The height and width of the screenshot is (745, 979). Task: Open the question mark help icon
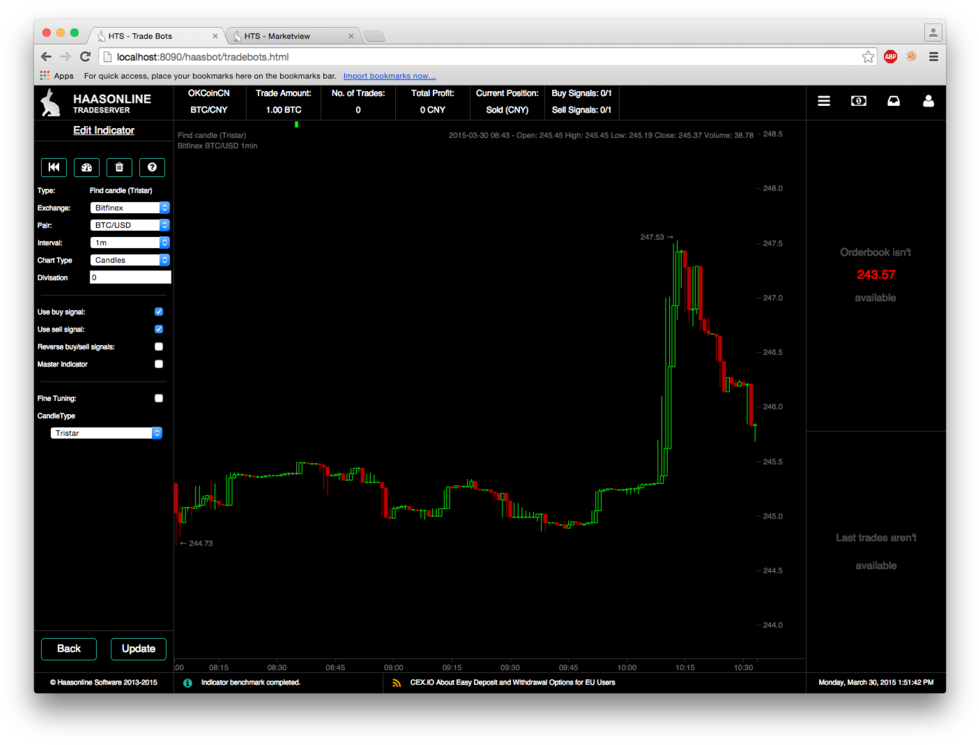tap(152, 167)
